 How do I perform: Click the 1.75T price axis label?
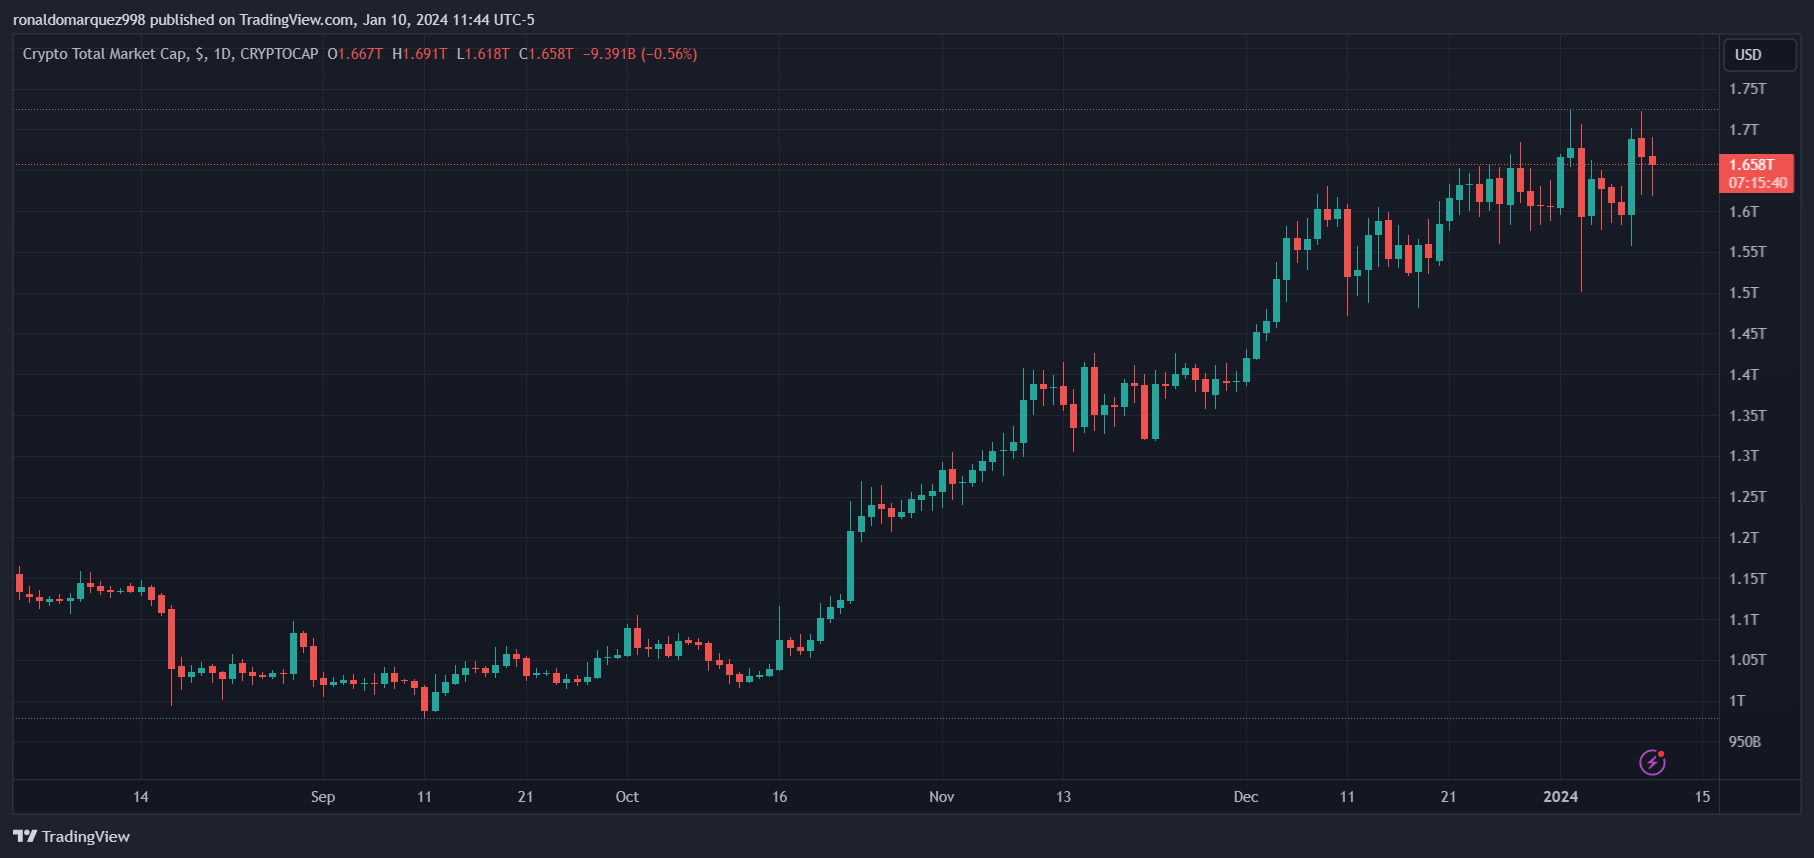(x=1748, y=89)
